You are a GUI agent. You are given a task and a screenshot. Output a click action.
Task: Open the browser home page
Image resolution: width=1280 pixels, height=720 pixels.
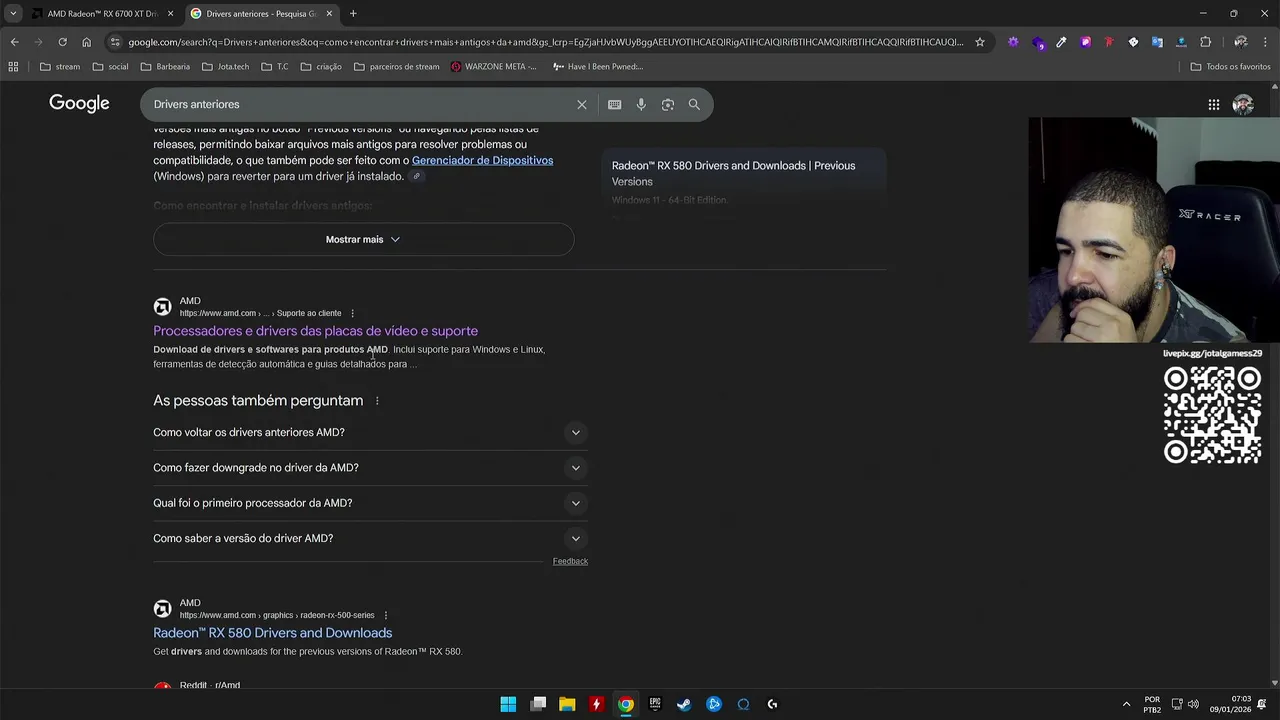coord(86,42)
